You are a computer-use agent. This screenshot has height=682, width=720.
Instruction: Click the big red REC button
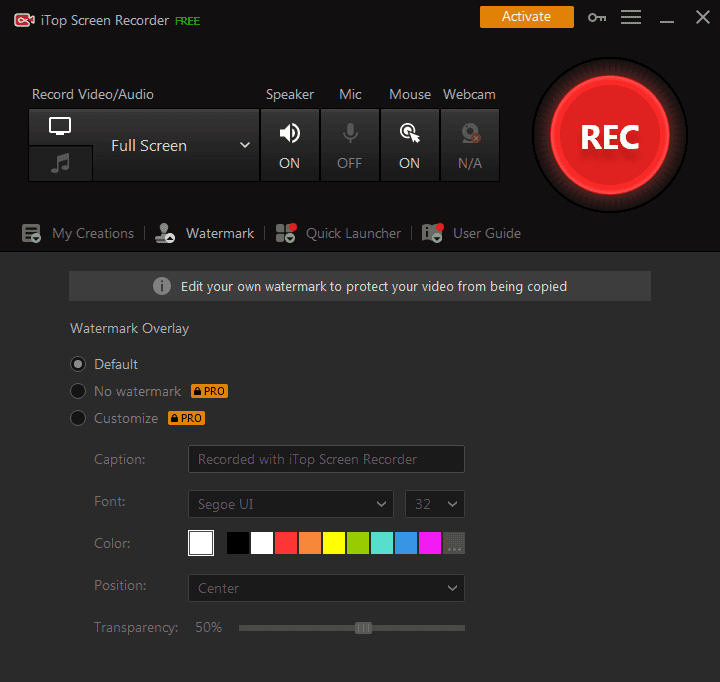(610, 135)
